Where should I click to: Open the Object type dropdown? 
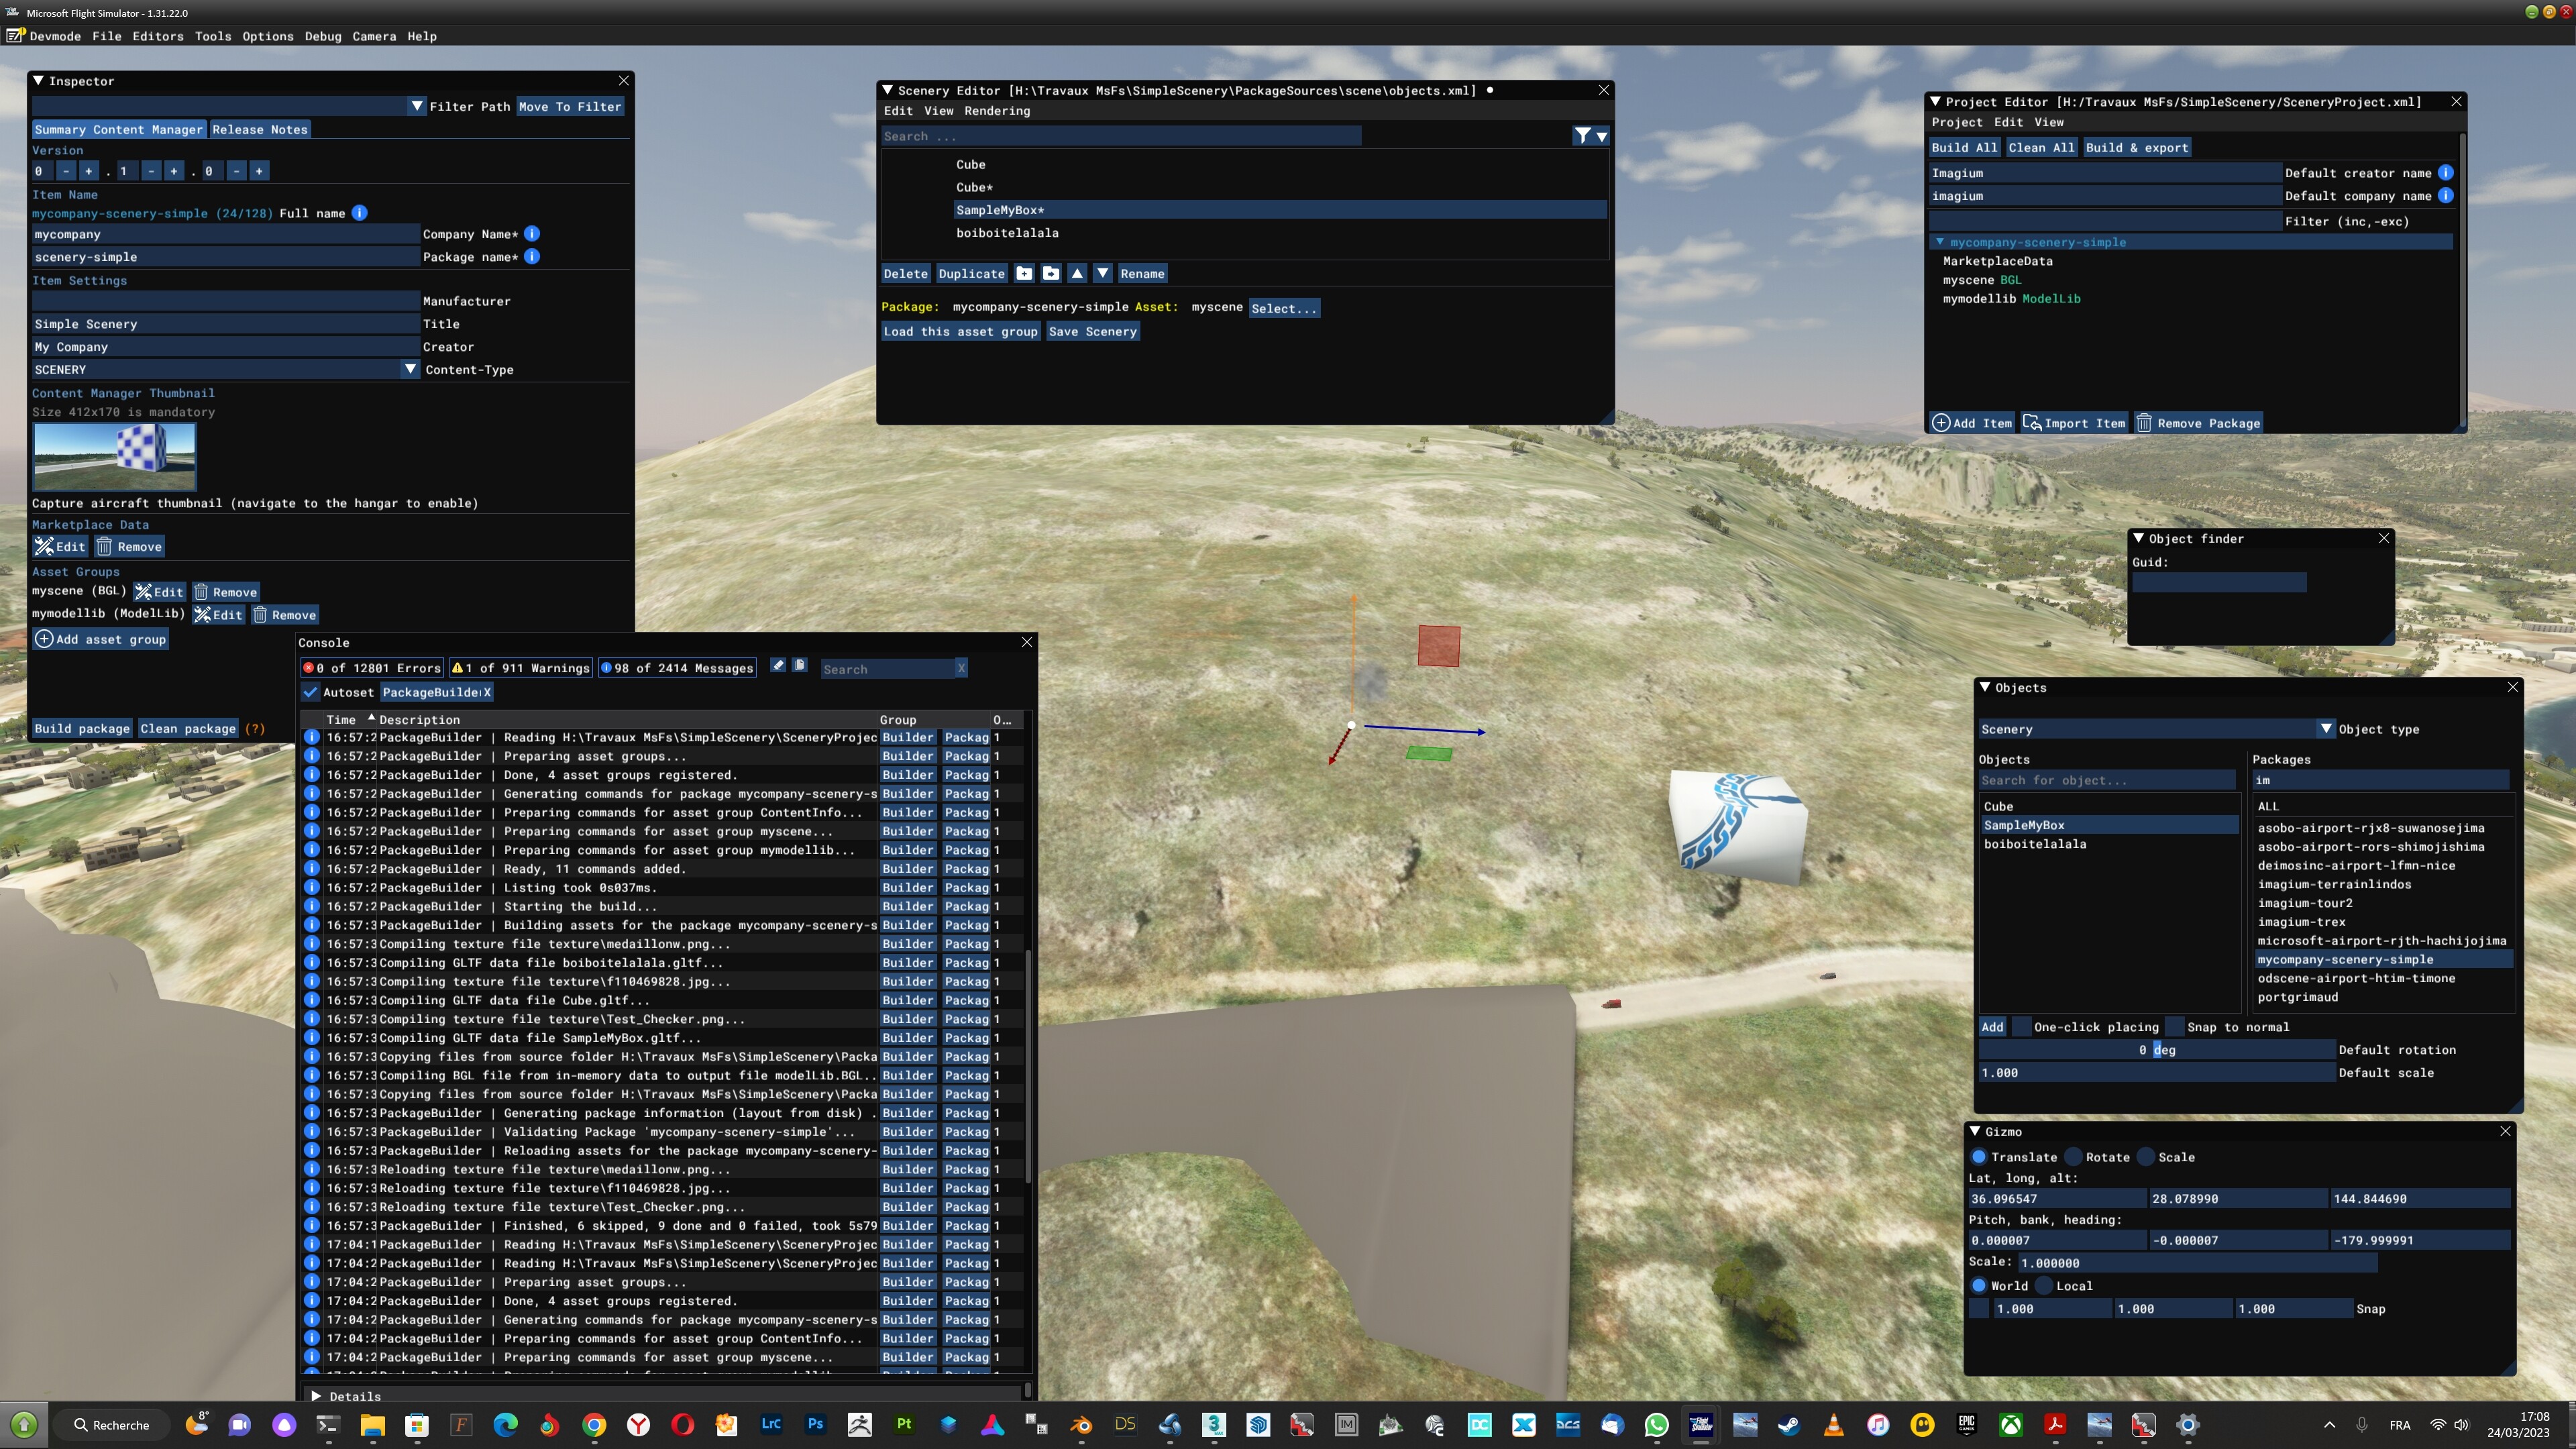point(2326,729)
